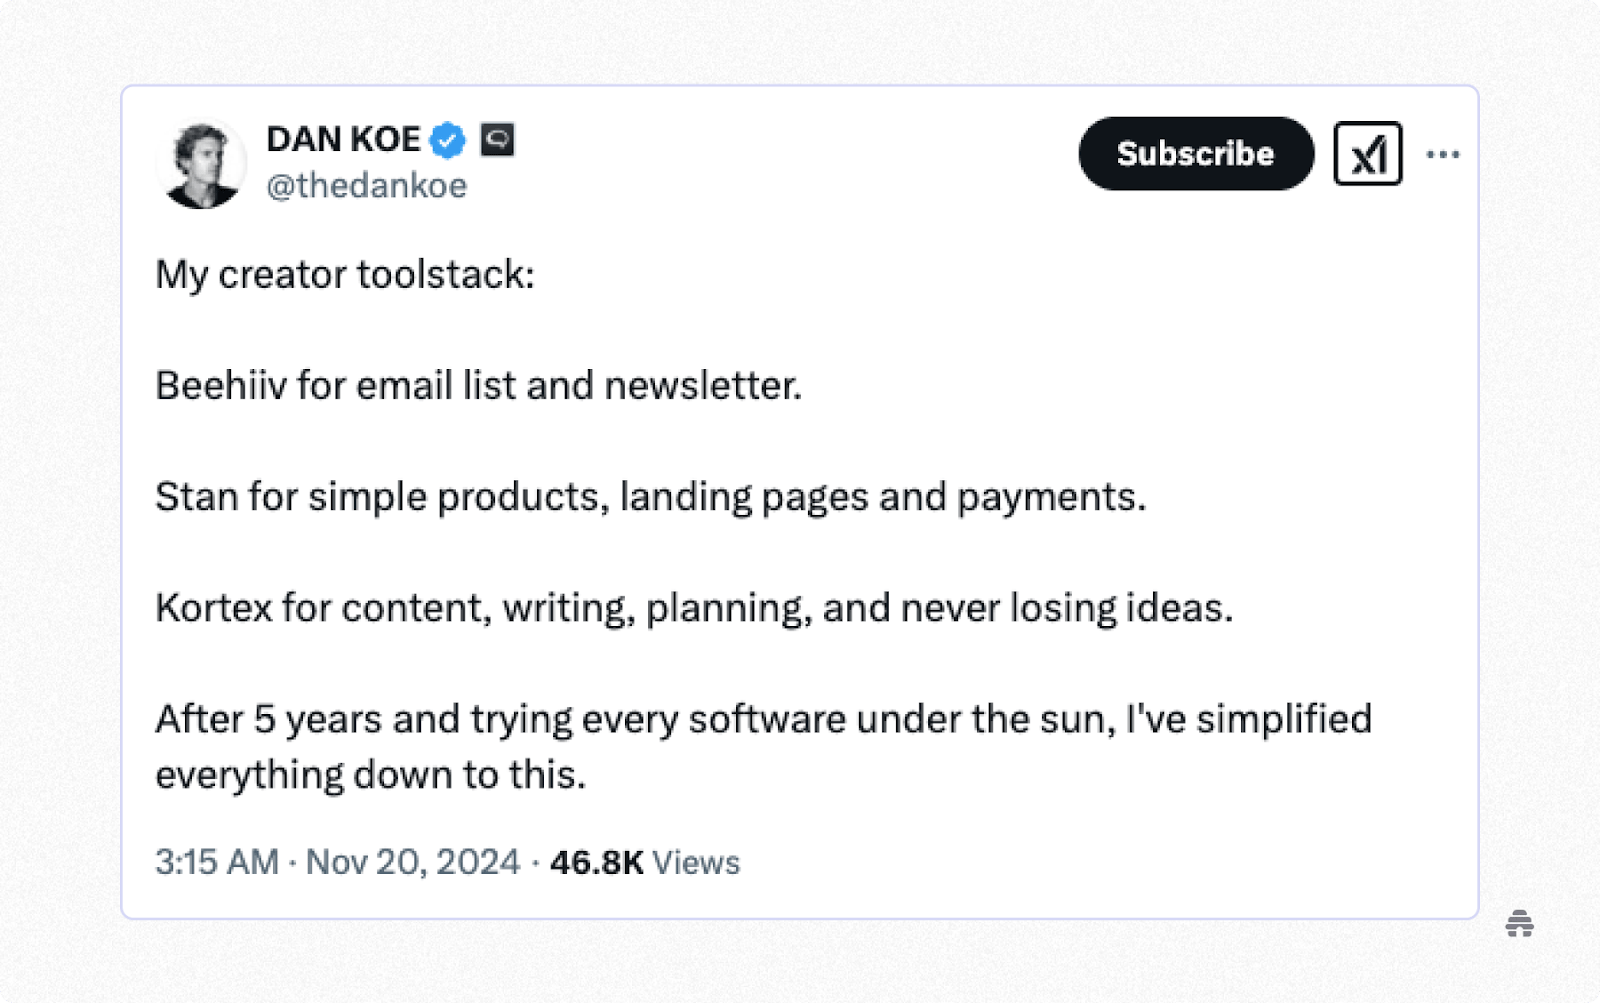The width and height of the screenshot is (1600, 1003).
Task: Open Grok via the slashed-square icon
Action: pyautogui.click(x=1368, y=154)
